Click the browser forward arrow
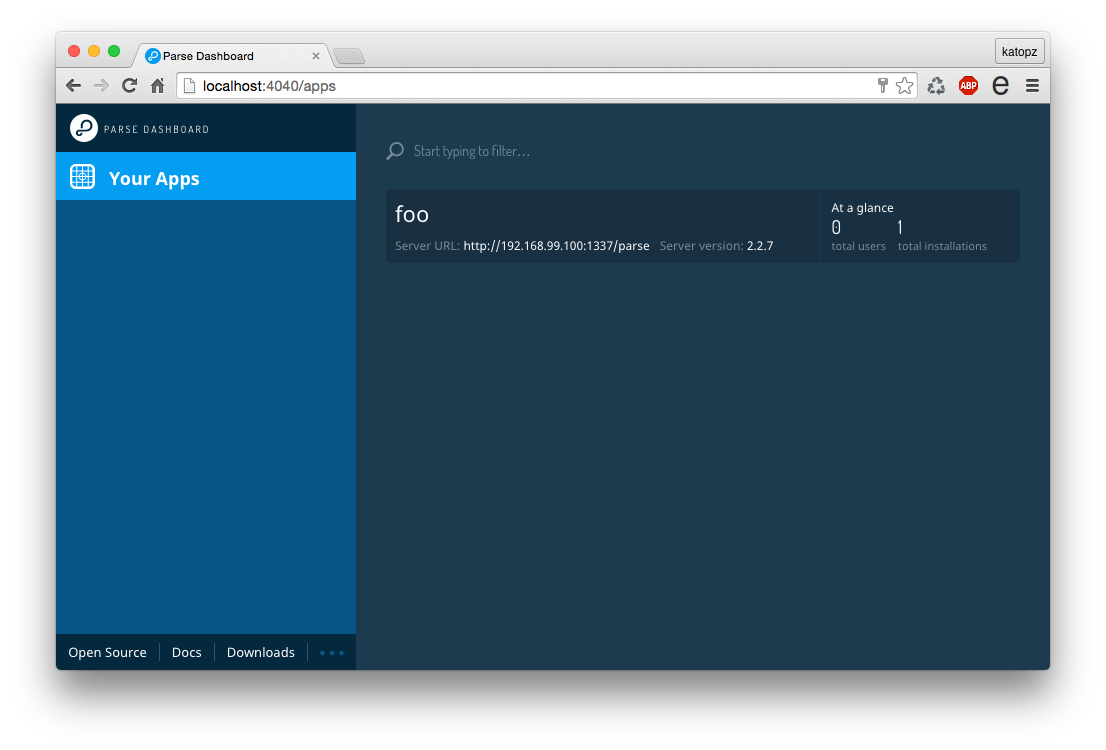Viewport: 1106px width, 750px height. click(102, 86)
